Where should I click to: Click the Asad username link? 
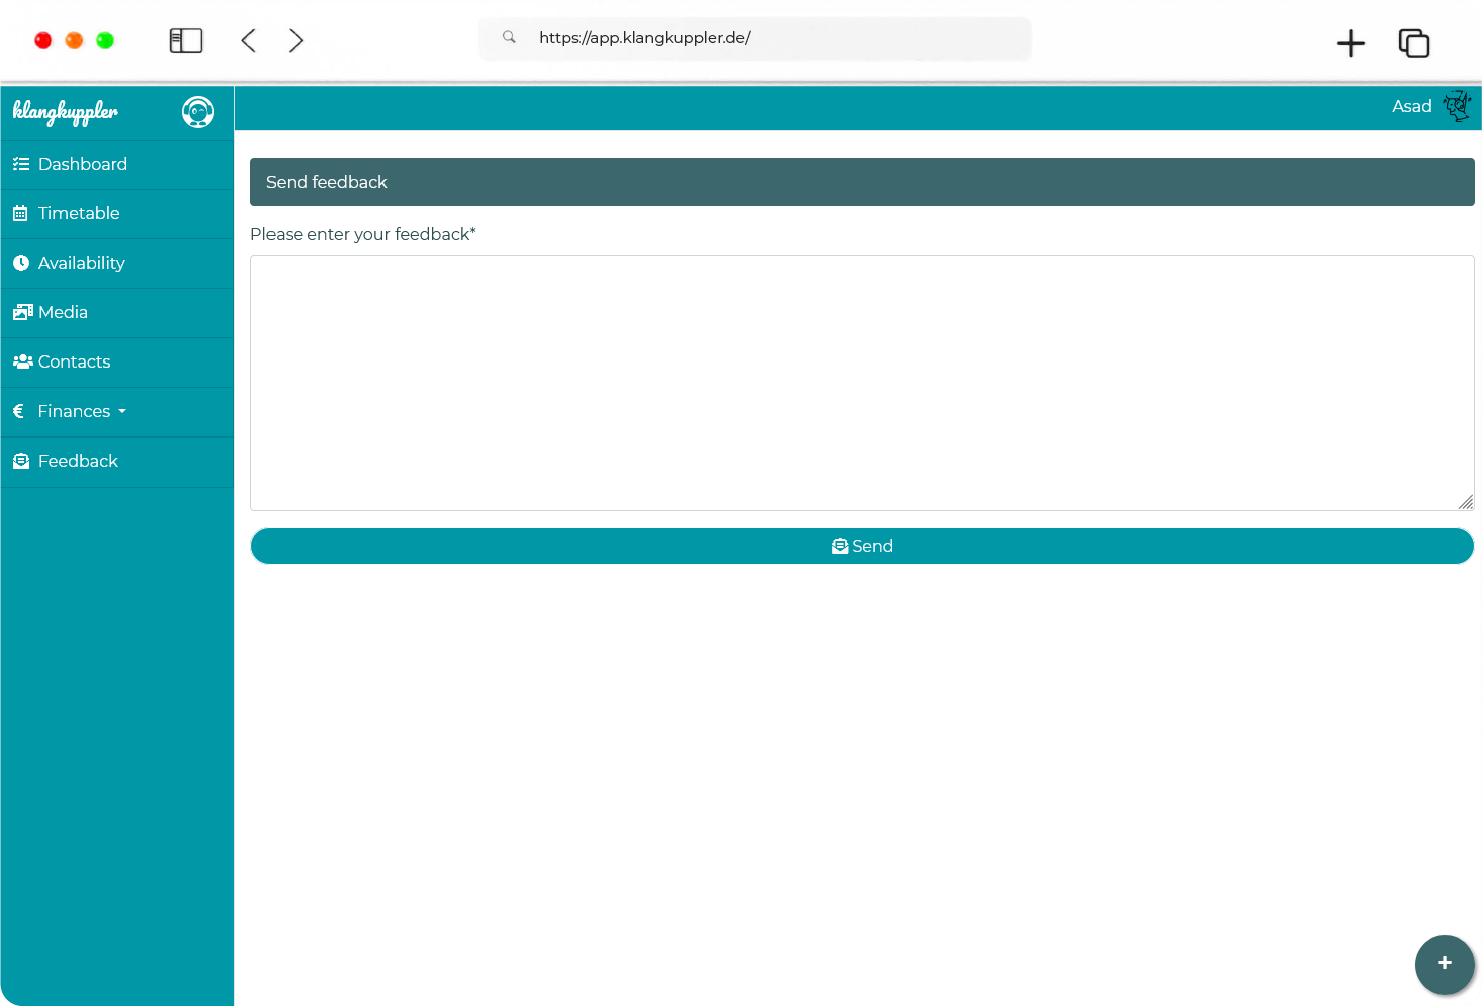1411,106
